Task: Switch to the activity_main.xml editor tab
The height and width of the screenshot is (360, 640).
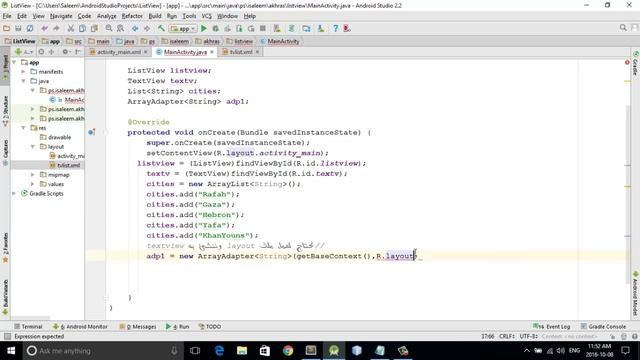Action: (119, 52)
